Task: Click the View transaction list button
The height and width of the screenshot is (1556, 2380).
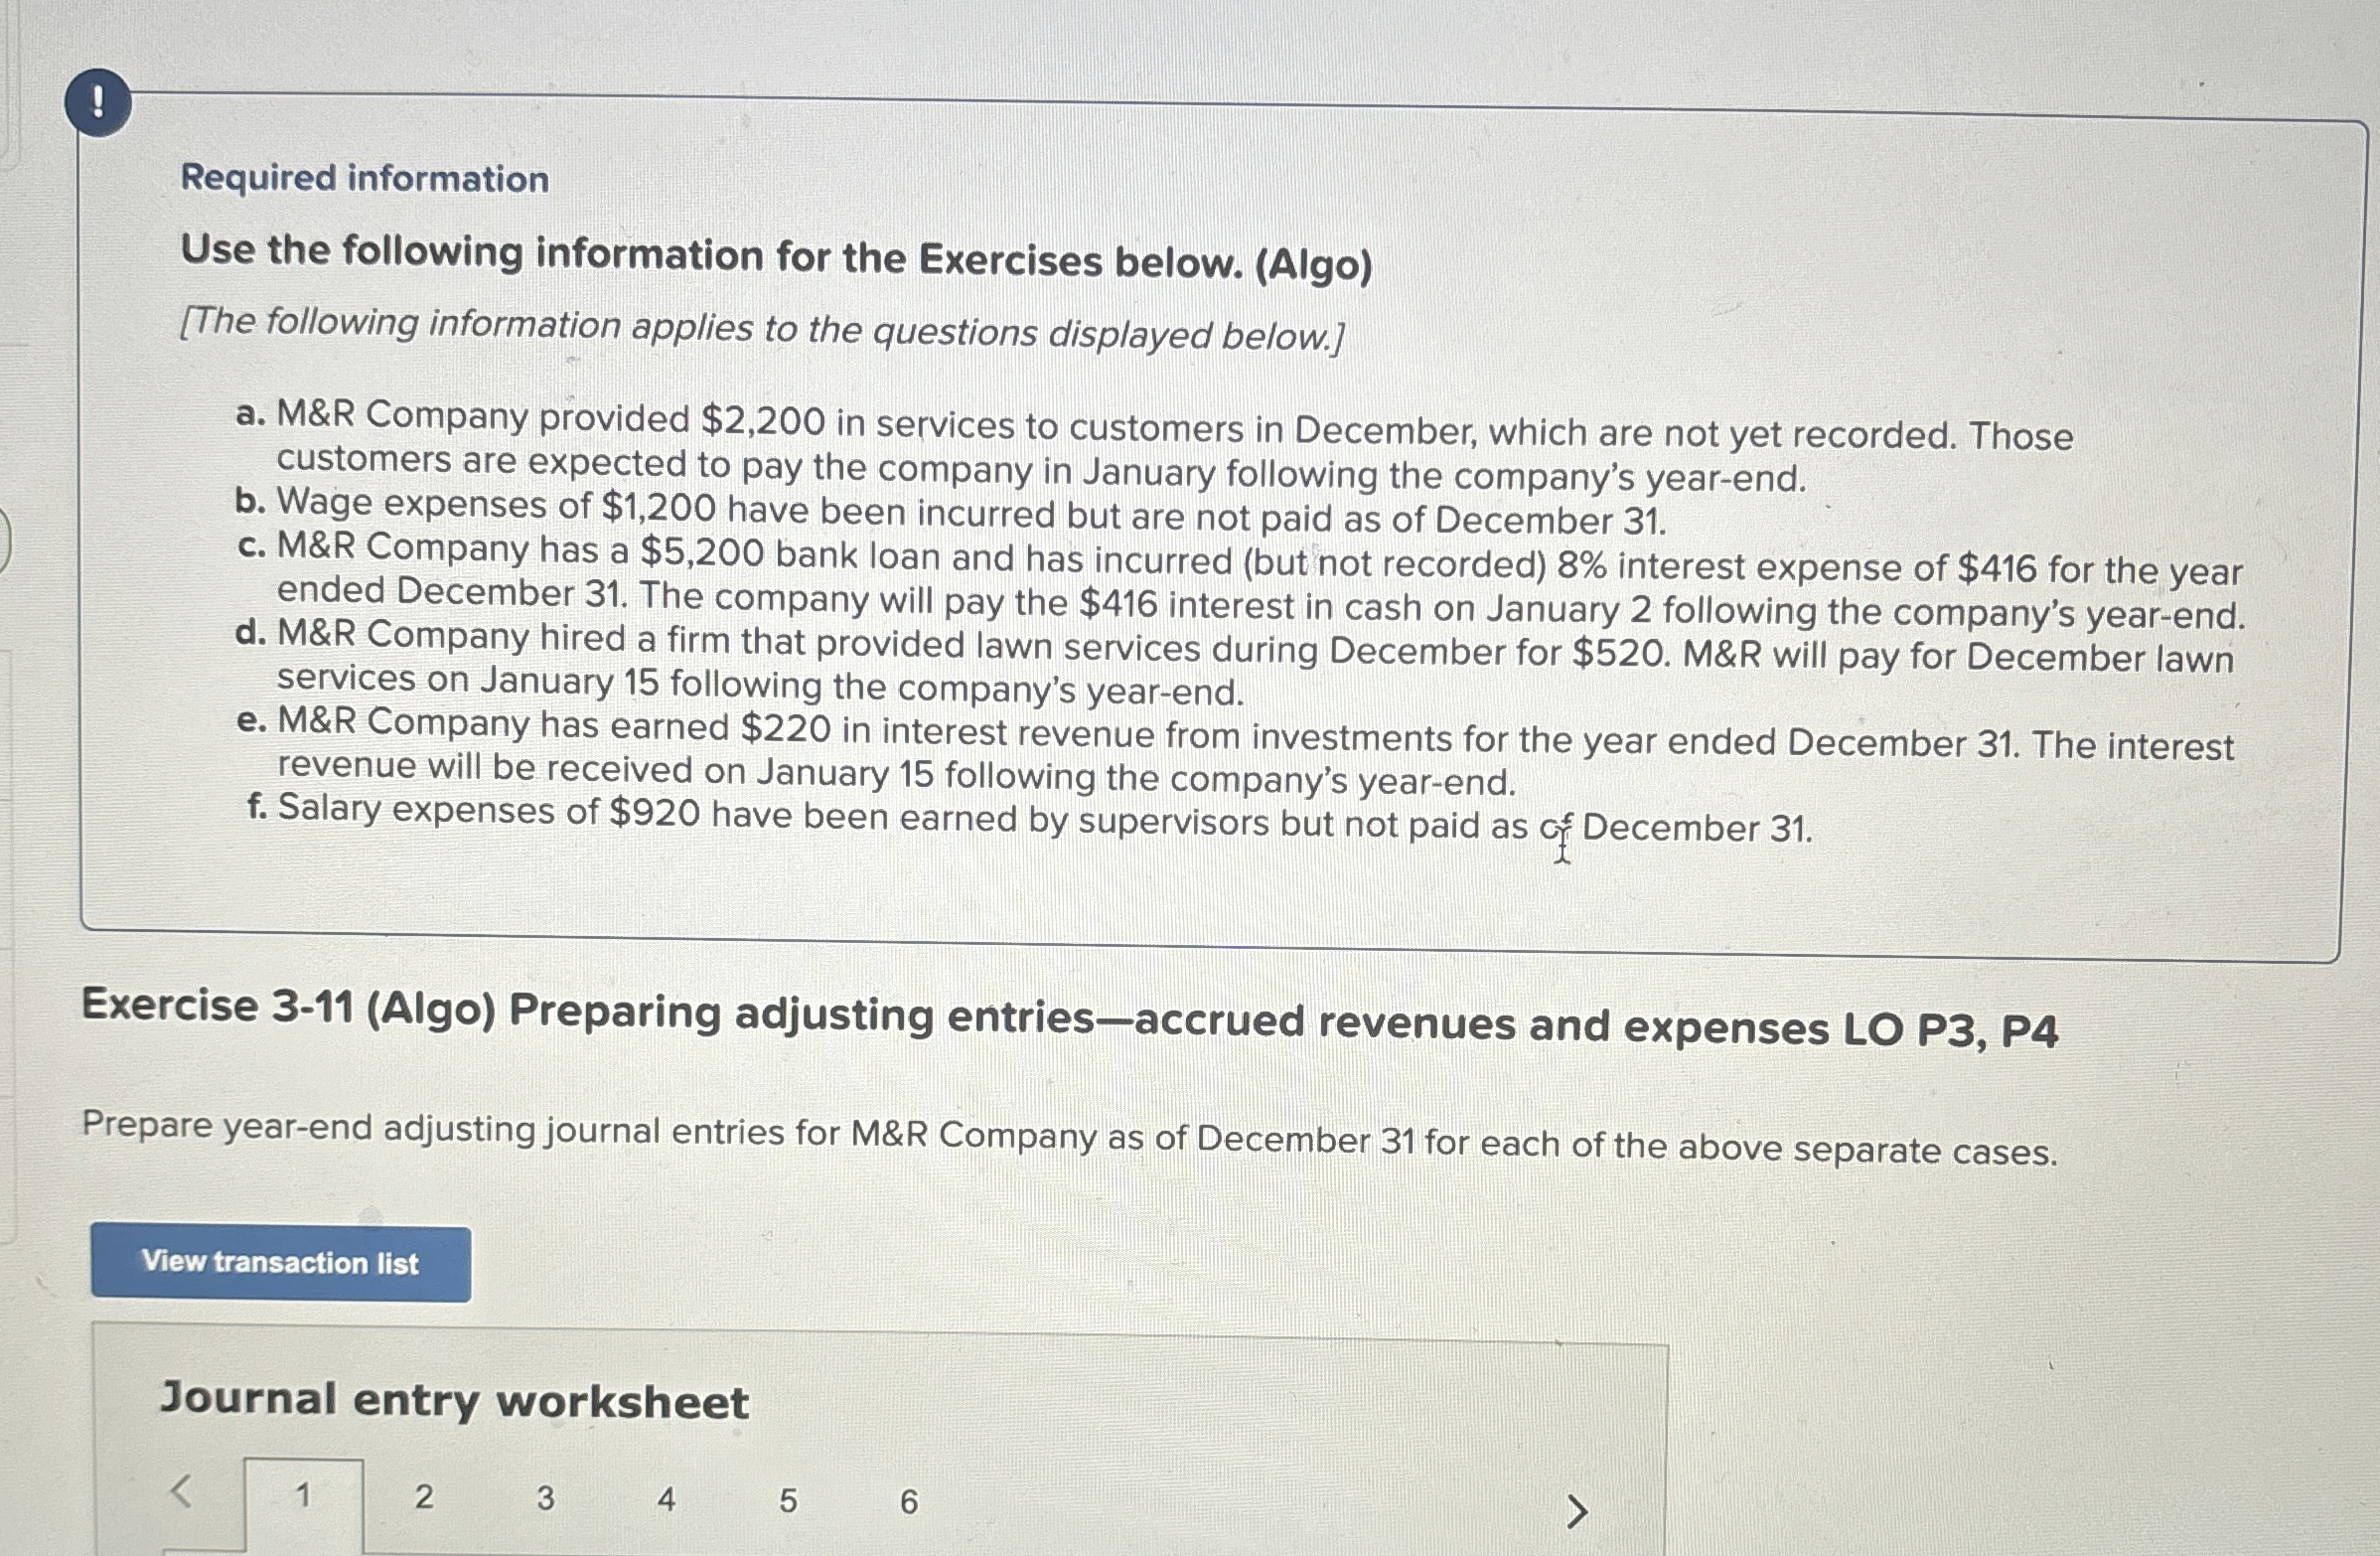Action: [x=280, y=1263]
